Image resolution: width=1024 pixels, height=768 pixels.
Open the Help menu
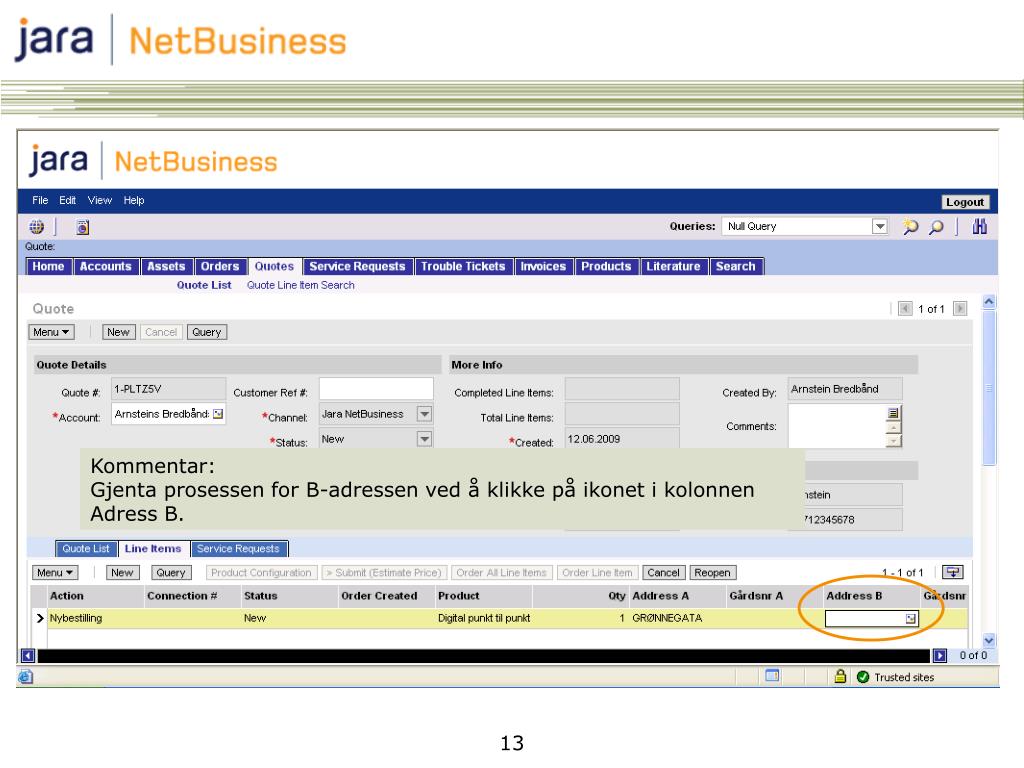[134, 200]
